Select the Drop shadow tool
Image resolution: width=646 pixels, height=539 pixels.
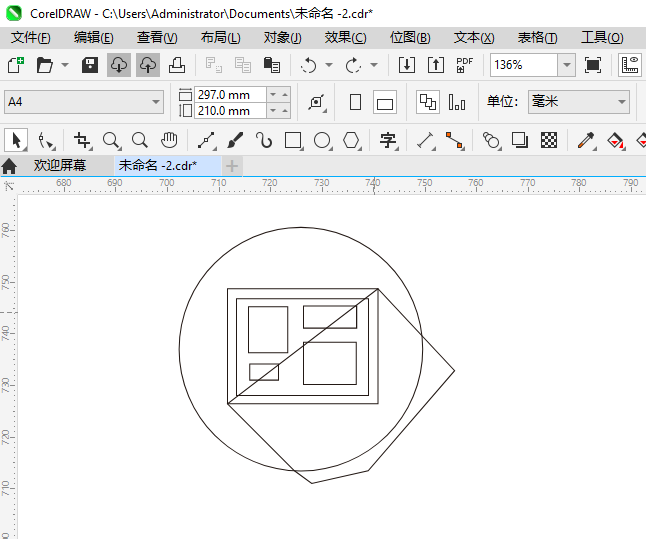coord(520,141)
